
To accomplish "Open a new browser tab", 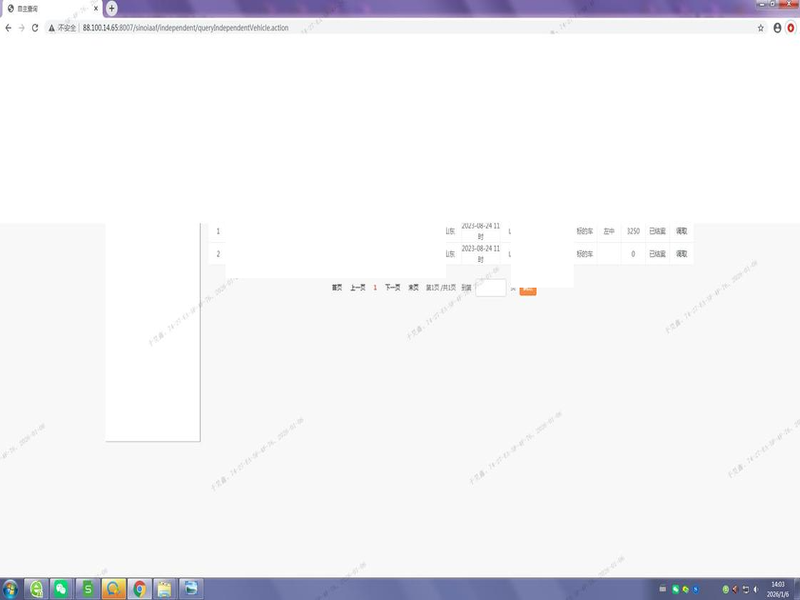I will pos(112,8).
